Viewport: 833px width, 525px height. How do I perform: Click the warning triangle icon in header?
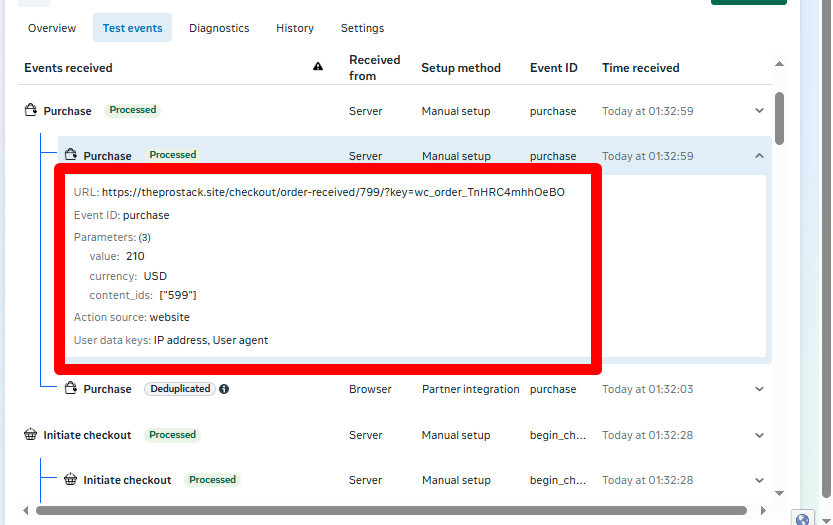coord(318,66)
